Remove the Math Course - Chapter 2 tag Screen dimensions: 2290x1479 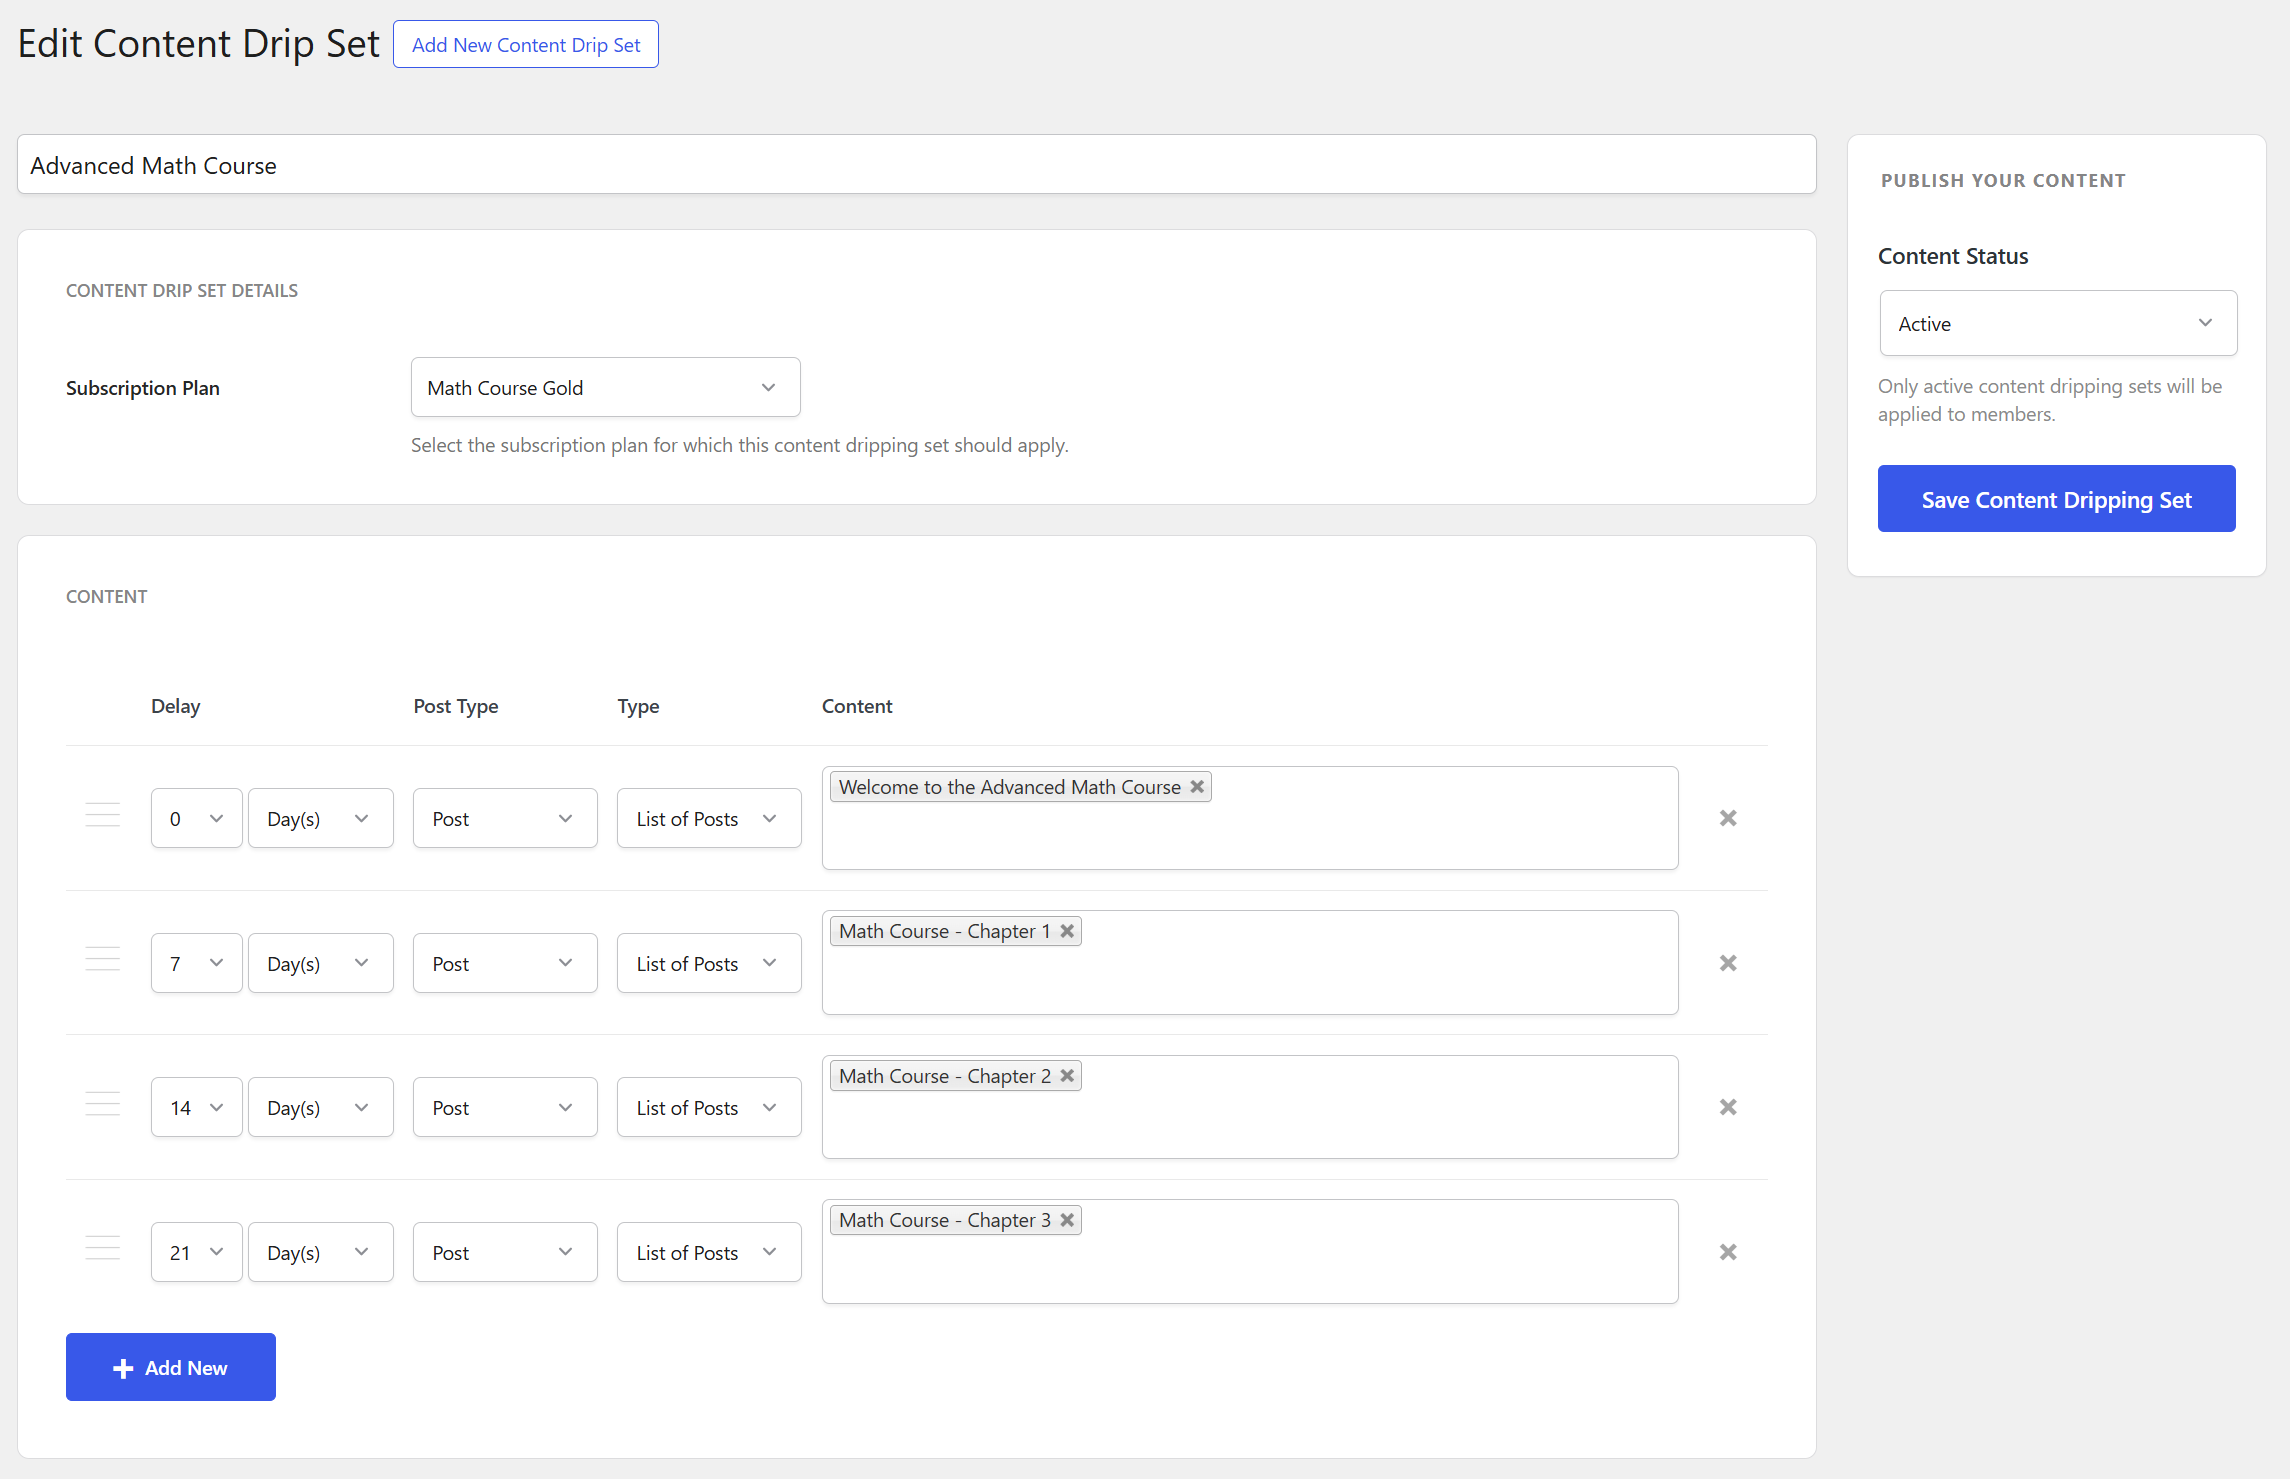point(1067,1076)
